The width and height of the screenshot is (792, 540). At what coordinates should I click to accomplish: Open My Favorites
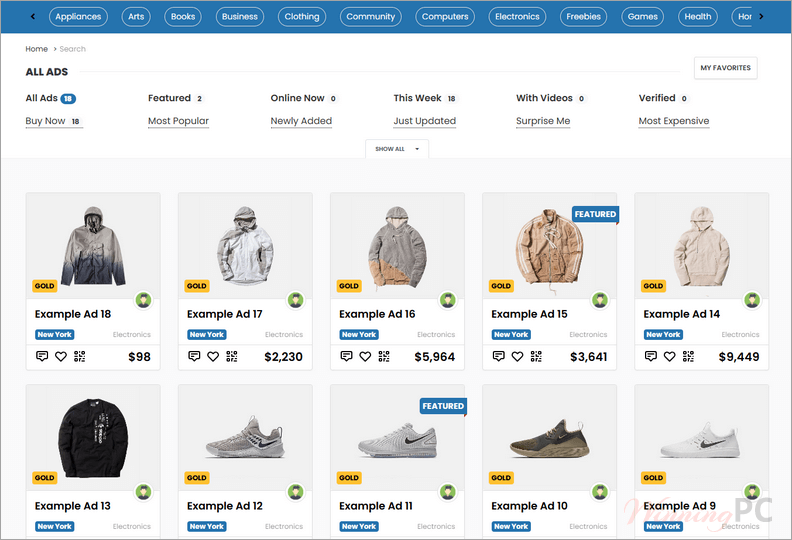[725, 68]
